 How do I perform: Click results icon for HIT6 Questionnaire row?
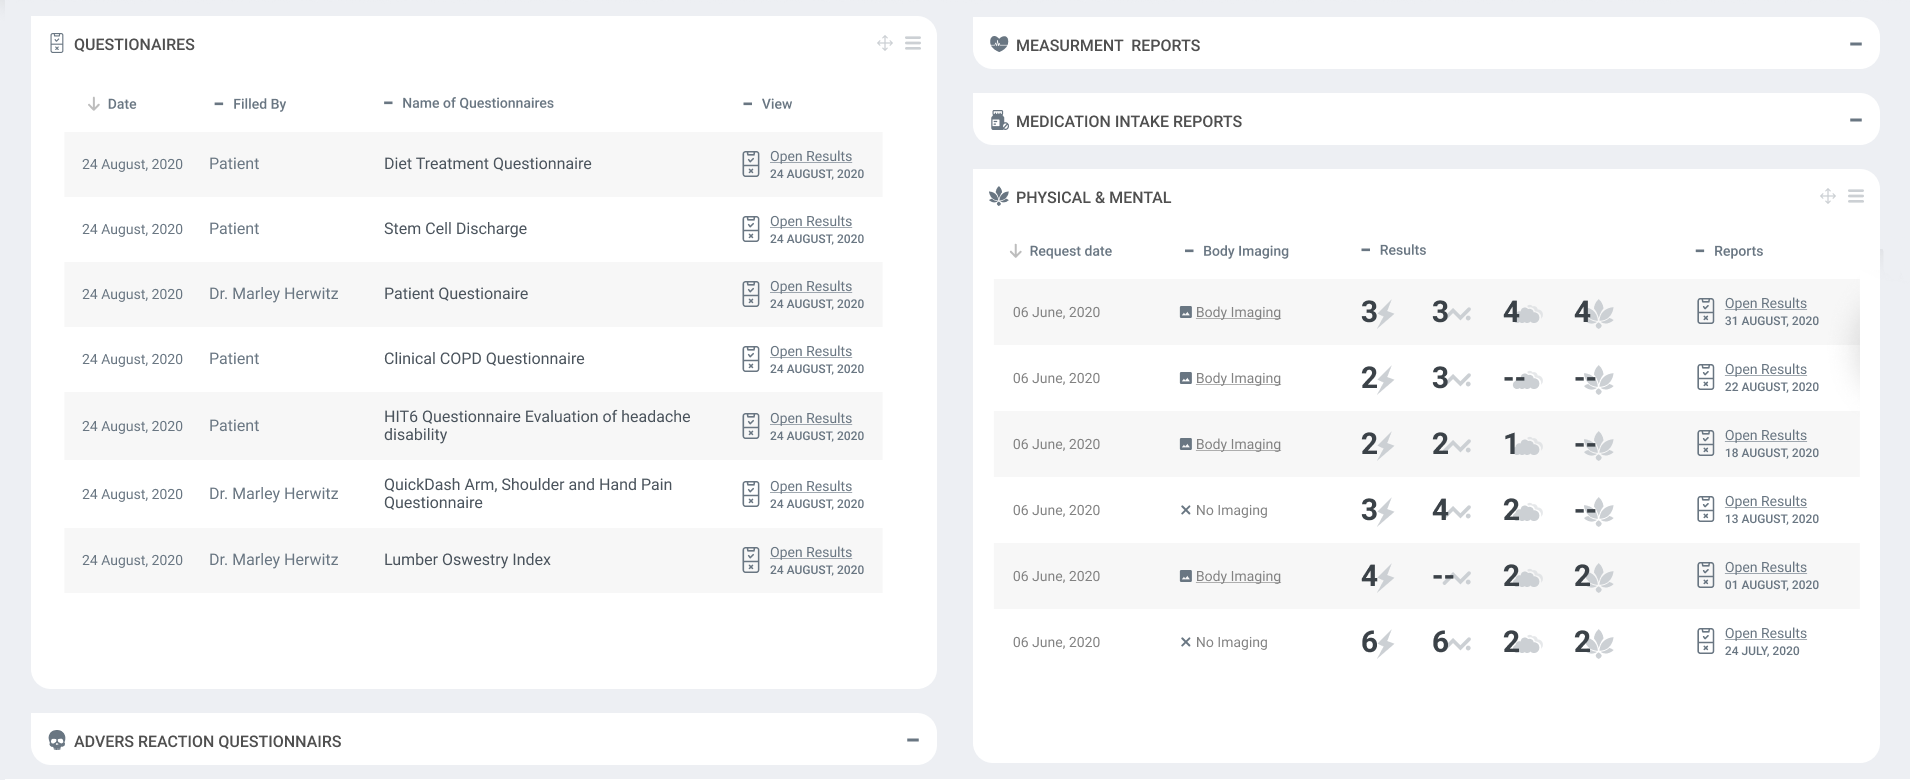tap(751, 426)
